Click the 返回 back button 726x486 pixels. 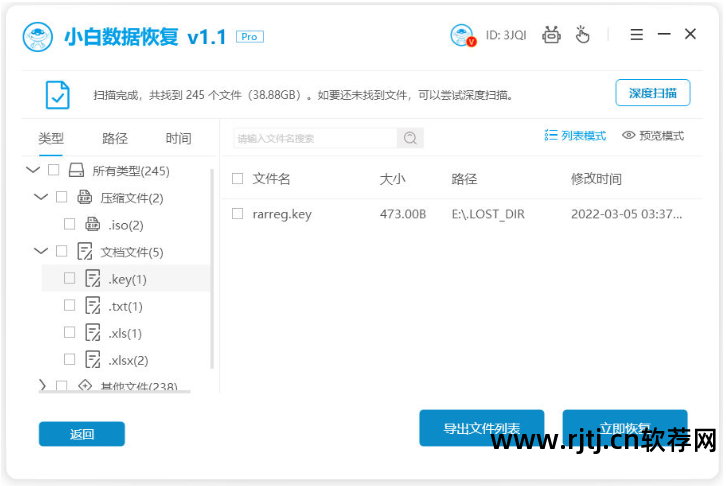(81, 434)
